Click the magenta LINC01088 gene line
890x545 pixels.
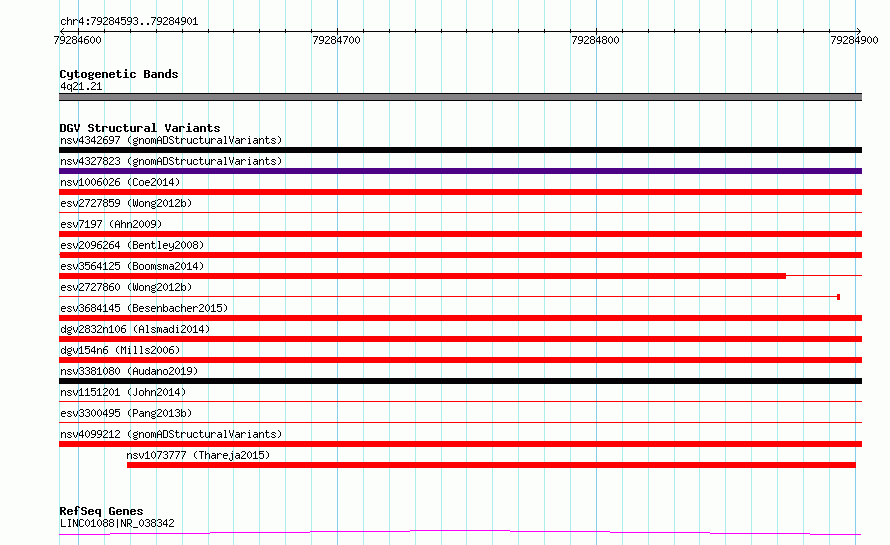click(460, 533)
